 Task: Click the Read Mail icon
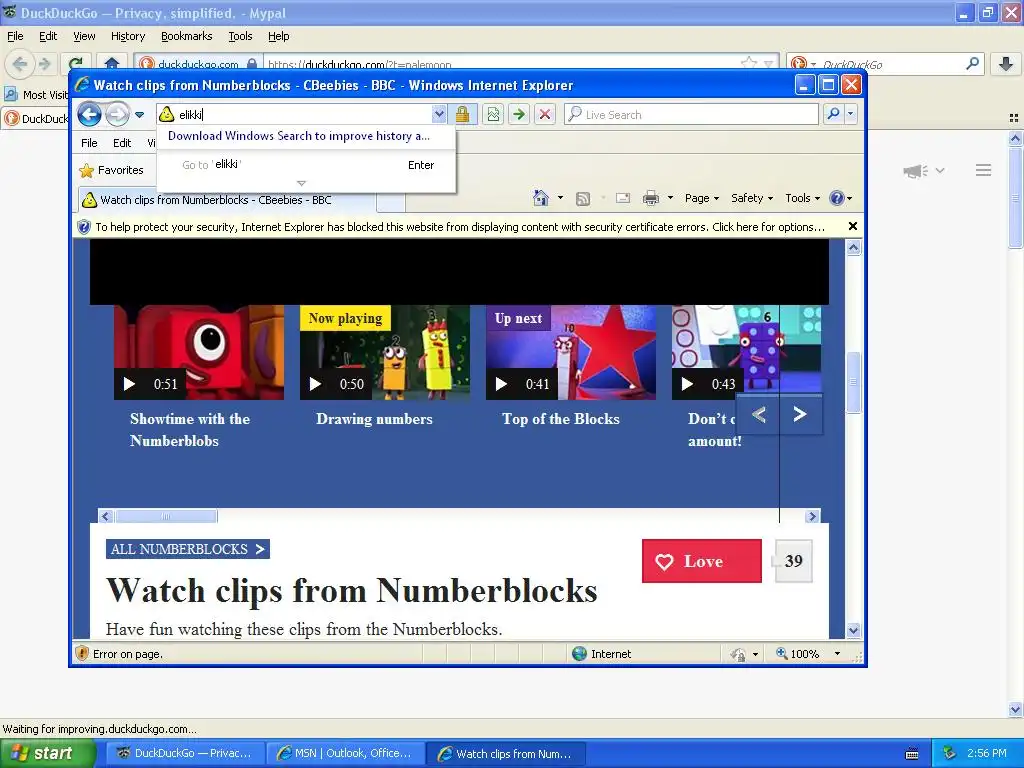tap(622, 199)
